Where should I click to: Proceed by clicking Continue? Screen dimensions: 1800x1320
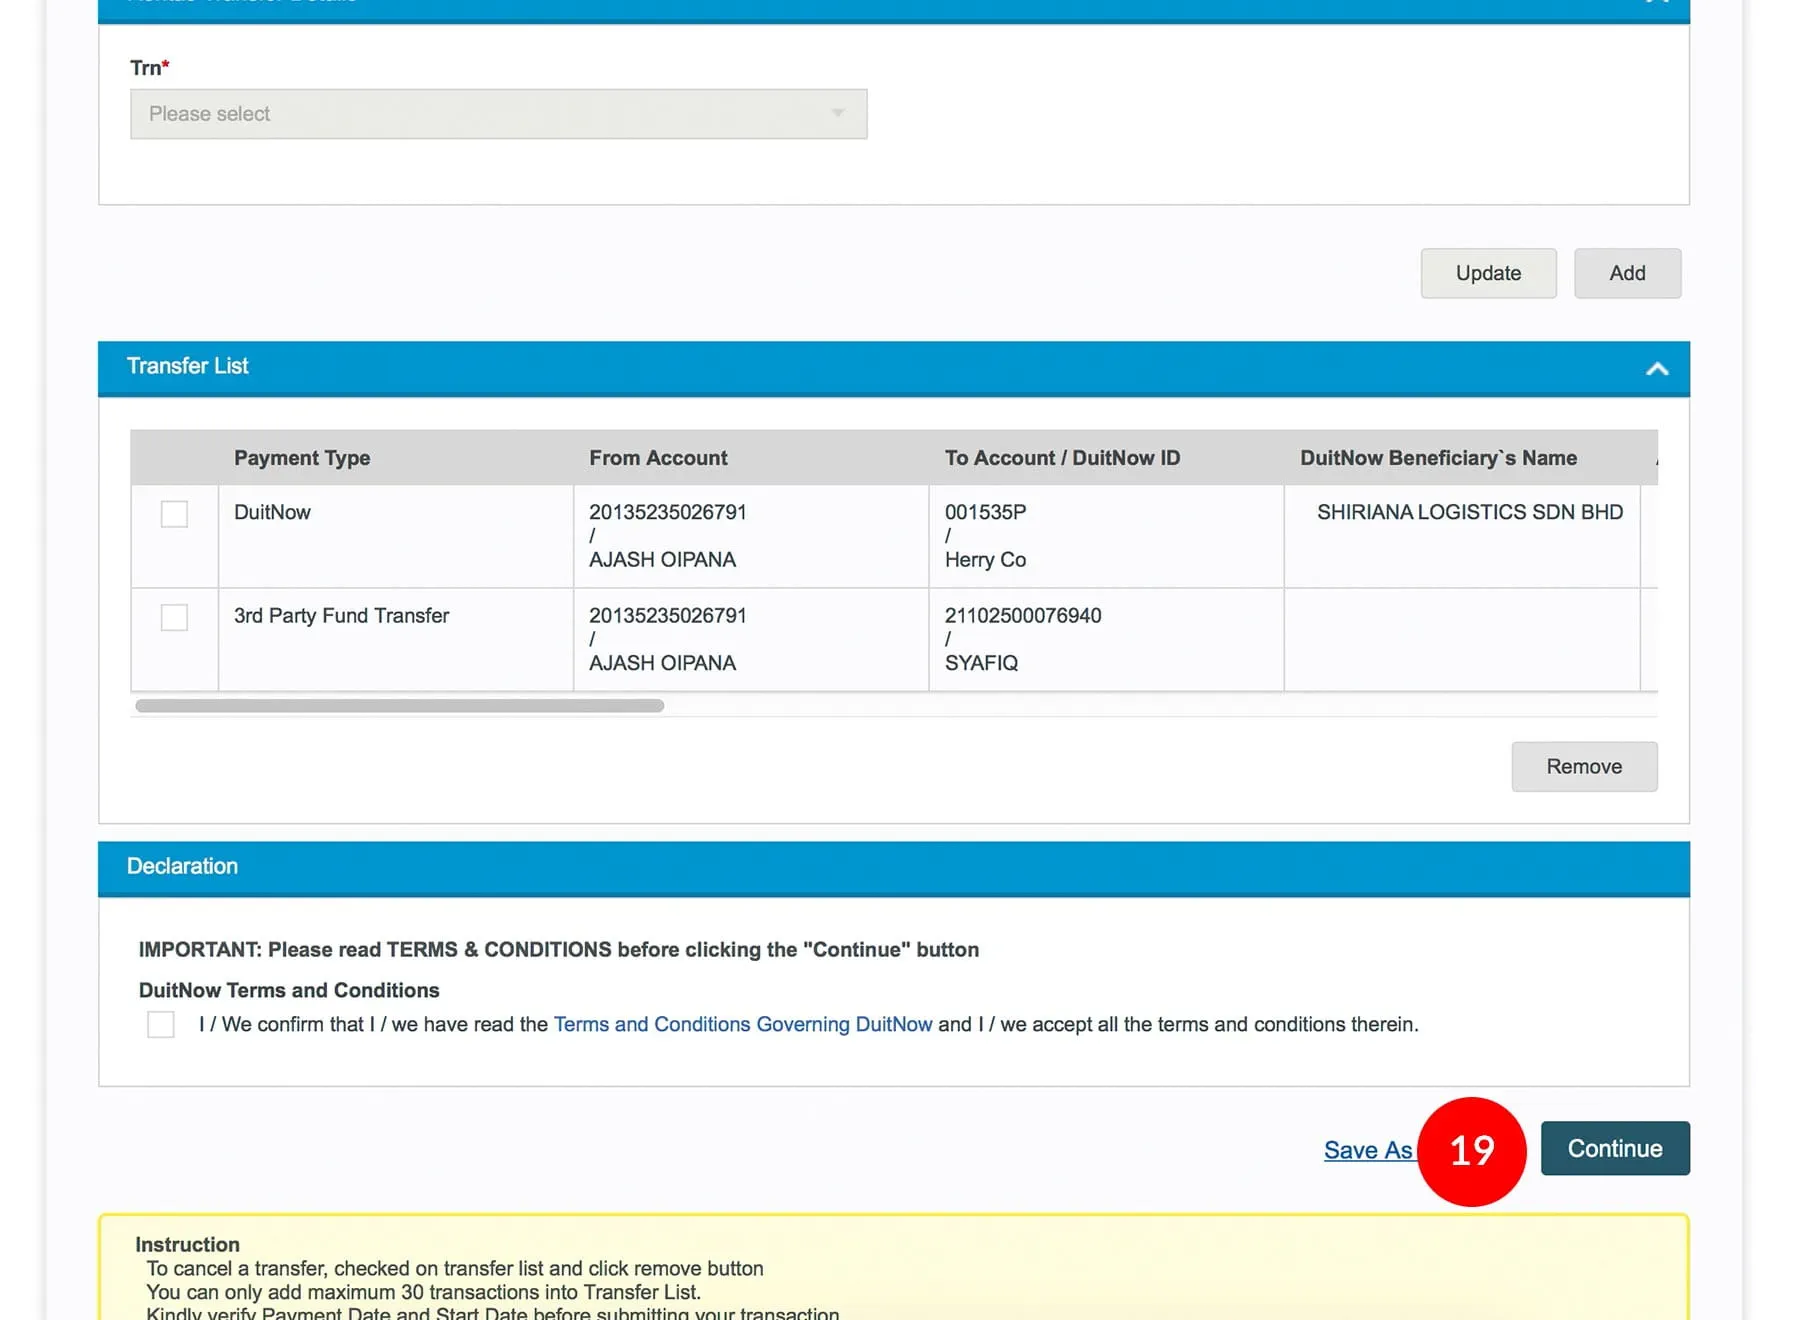[1614, 1149]
